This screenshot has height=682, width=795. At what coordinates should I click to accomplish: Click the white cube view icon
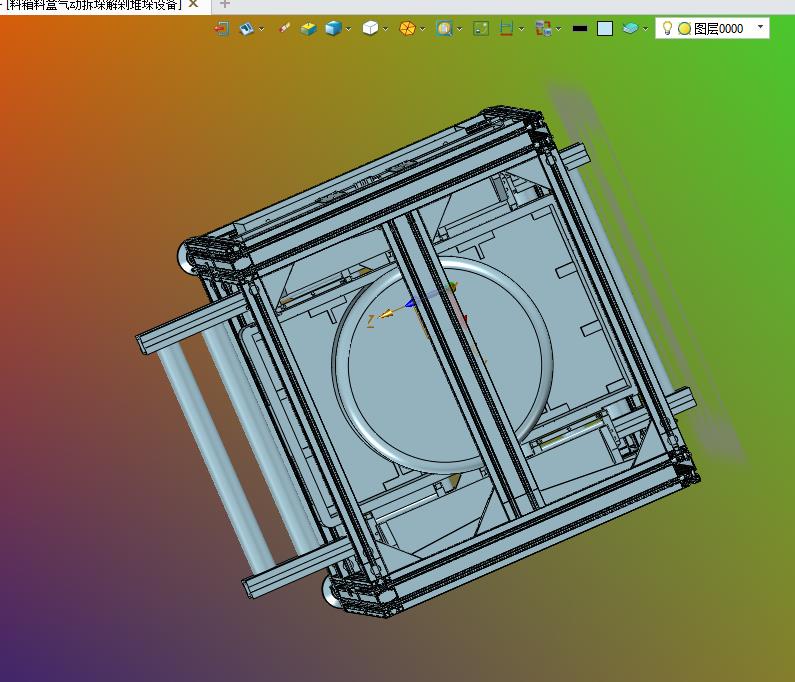(370, 28)
